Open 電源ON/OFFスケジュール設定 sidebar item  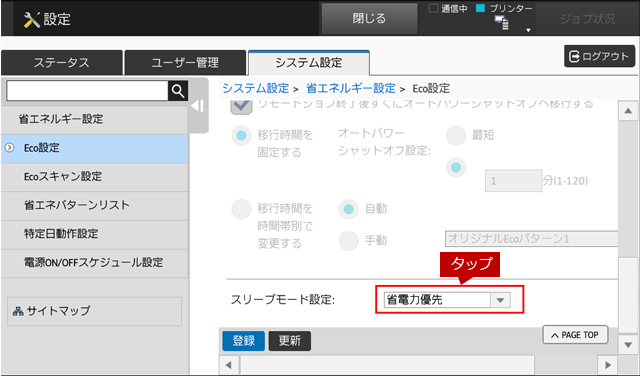coord(94,263)
